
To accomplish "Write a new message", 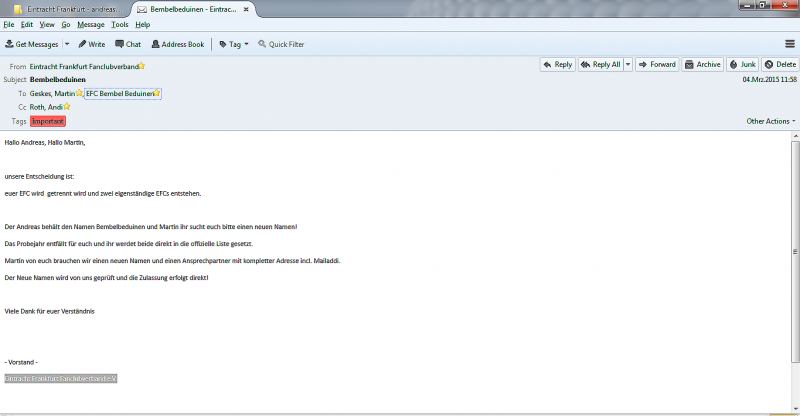I will coord(91,44).
